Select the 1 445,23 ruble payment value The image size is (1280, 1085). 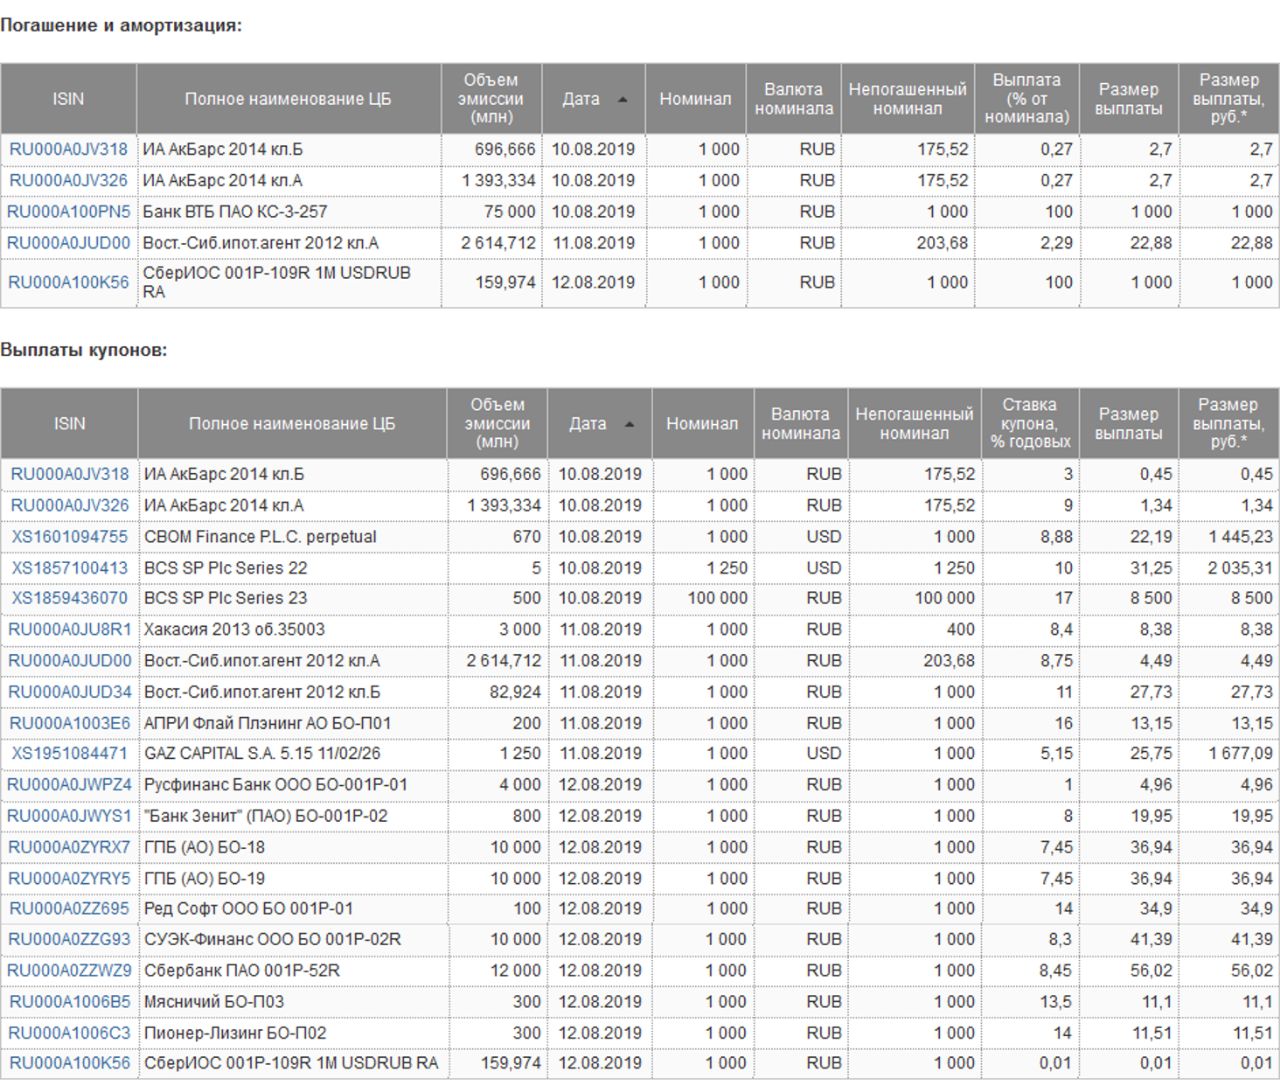(1240, 537)
